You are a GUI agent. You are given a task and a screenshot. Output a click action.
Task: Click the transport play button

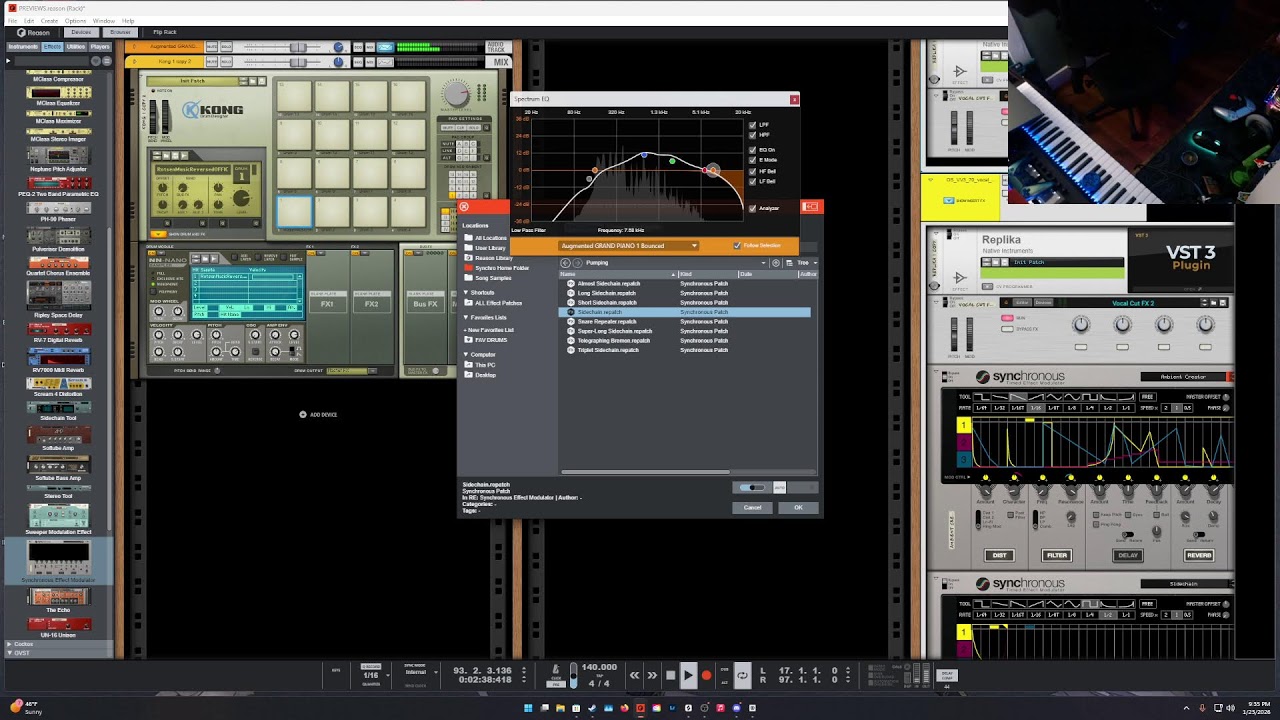click(x=688, y=675)
